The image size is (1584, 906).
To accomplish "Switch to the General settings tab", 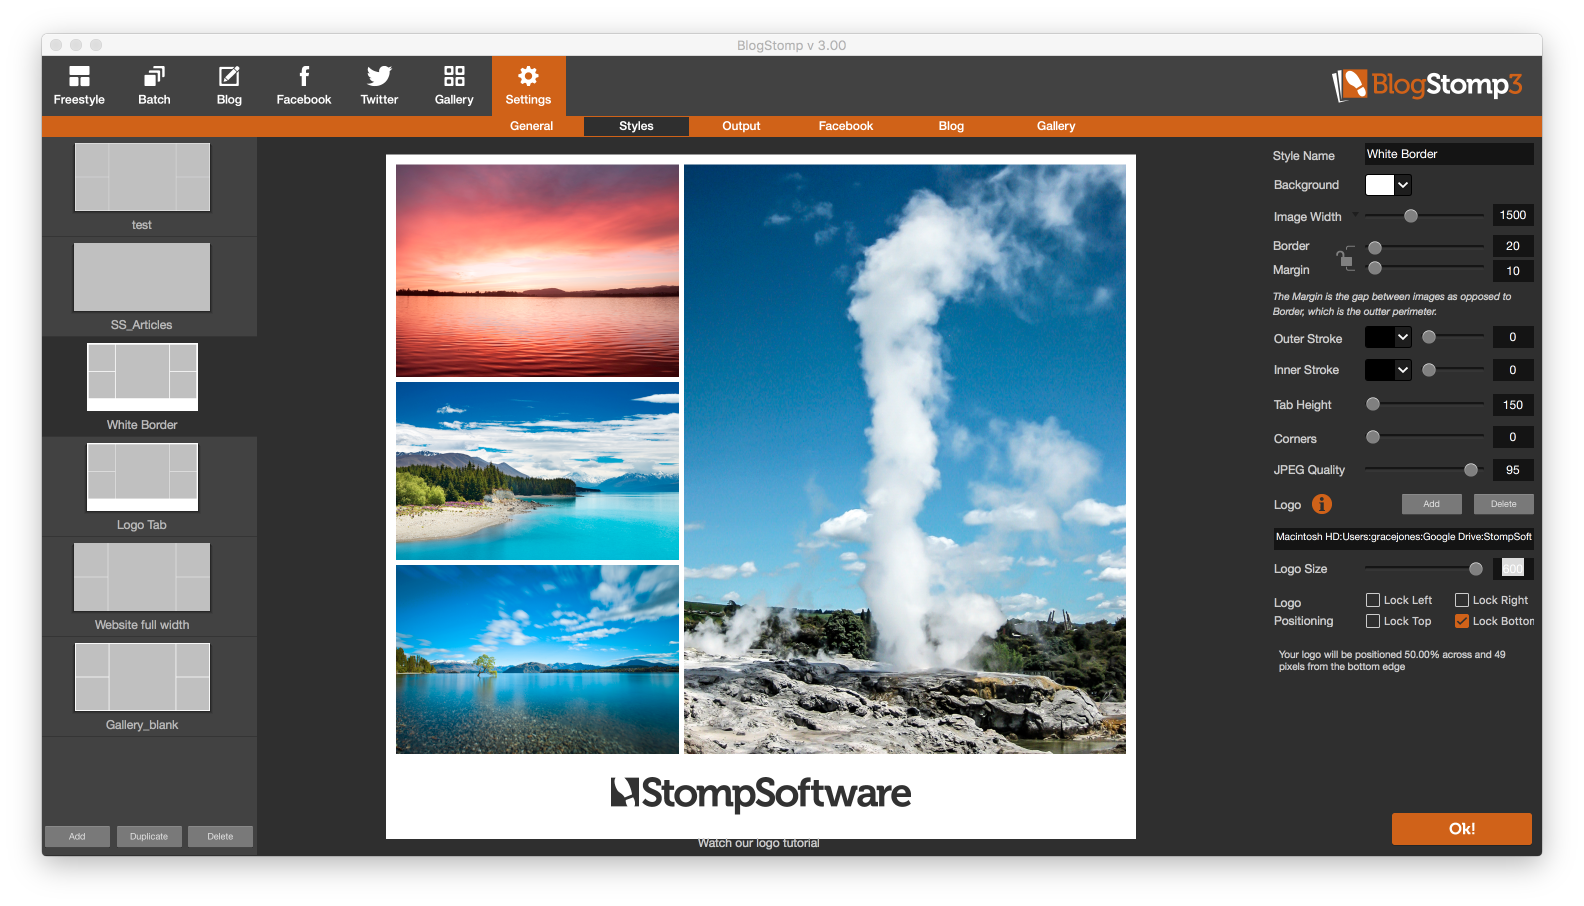I will click(531, 126).
